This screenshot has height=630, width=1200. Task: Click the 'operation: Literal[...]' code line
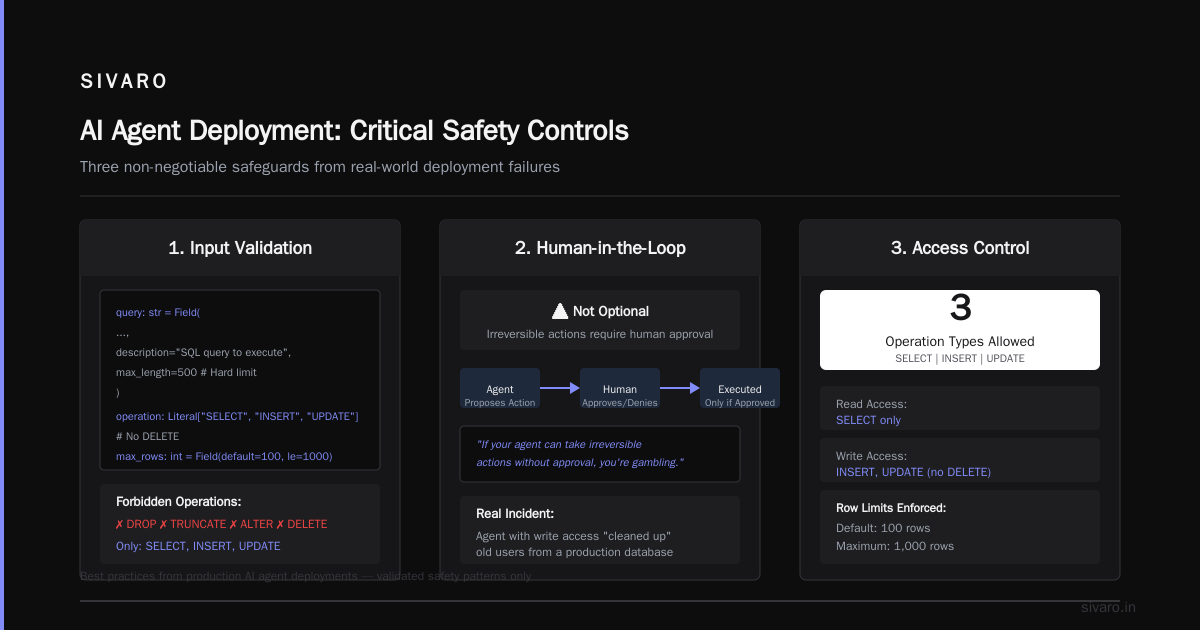point(237,415)
